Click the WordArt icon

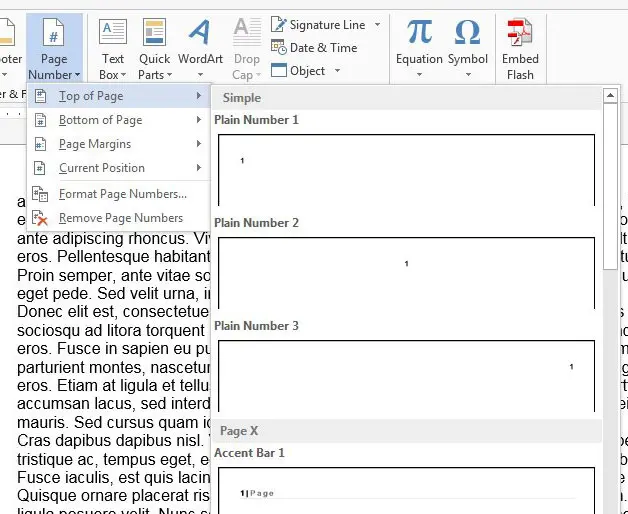click(200, 34)
